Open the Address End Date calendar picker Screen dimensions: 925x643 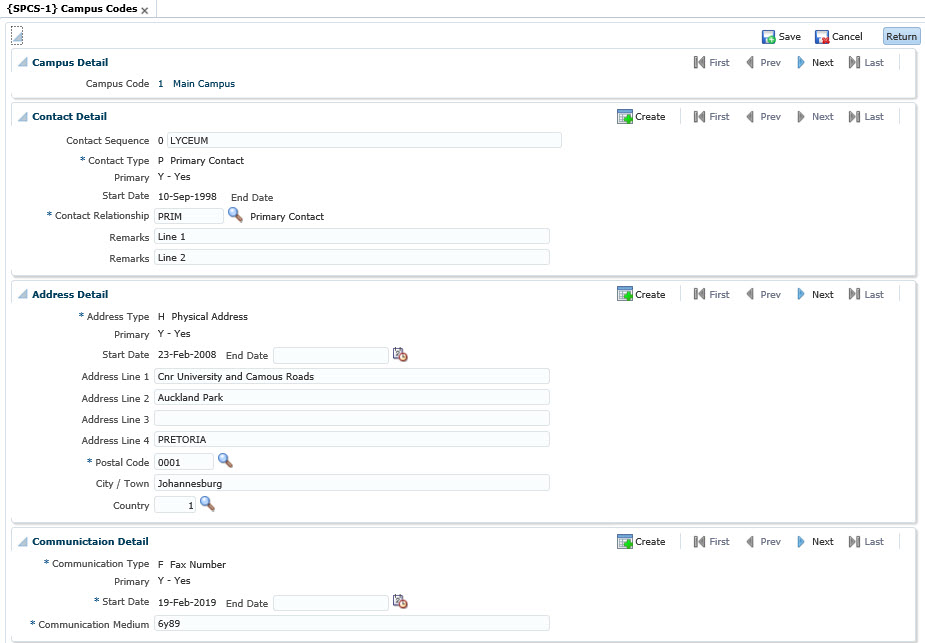400,355
